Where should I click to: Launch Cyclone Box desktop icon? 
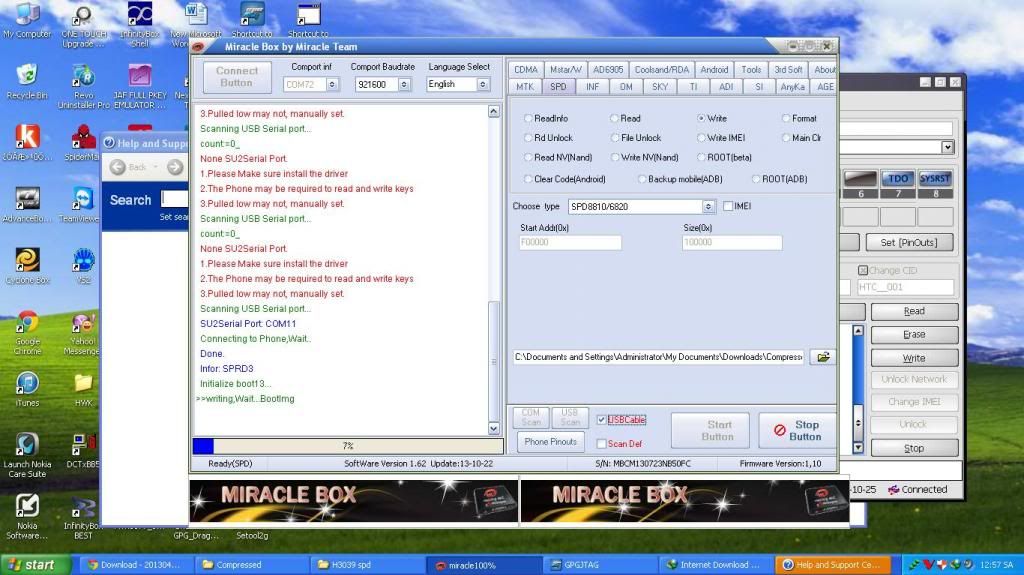click(x=27, y=266)
